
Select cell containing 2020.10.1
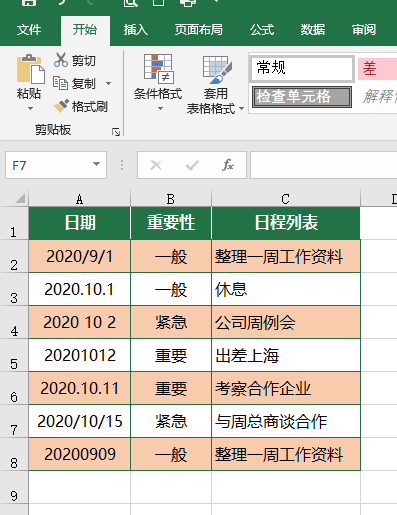(x=79, y=289)
